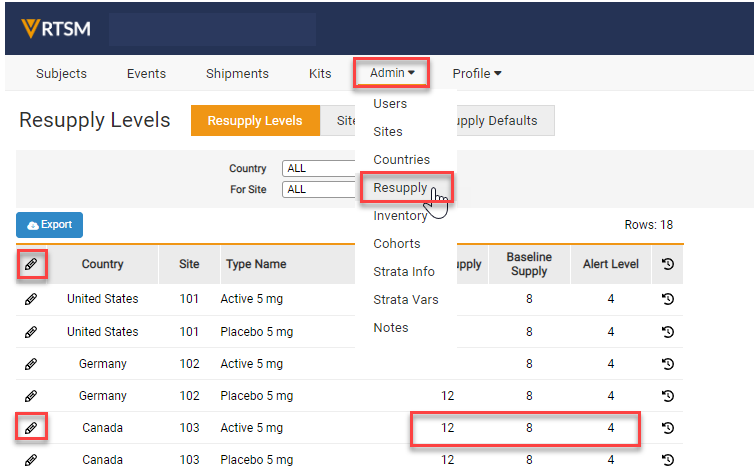
Task: View history for the Canada Active 5 mg row
Action: (667, 428)
